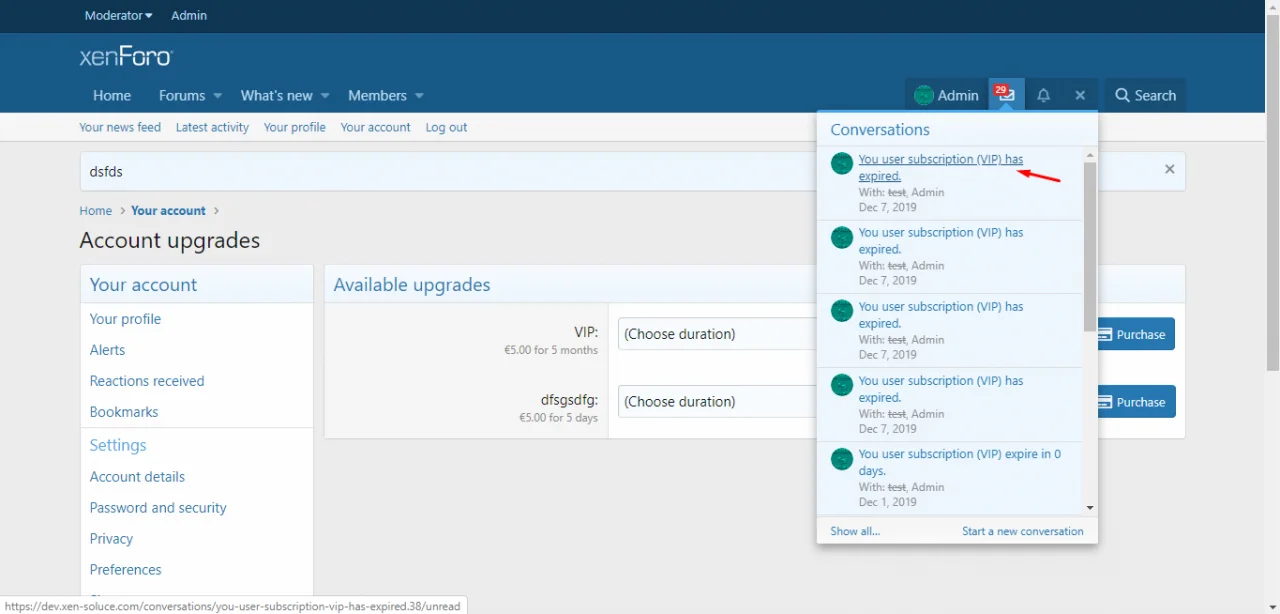Click the alerts bell icon
This screenshot has height=614, width=1280.
click(1043, 95)
